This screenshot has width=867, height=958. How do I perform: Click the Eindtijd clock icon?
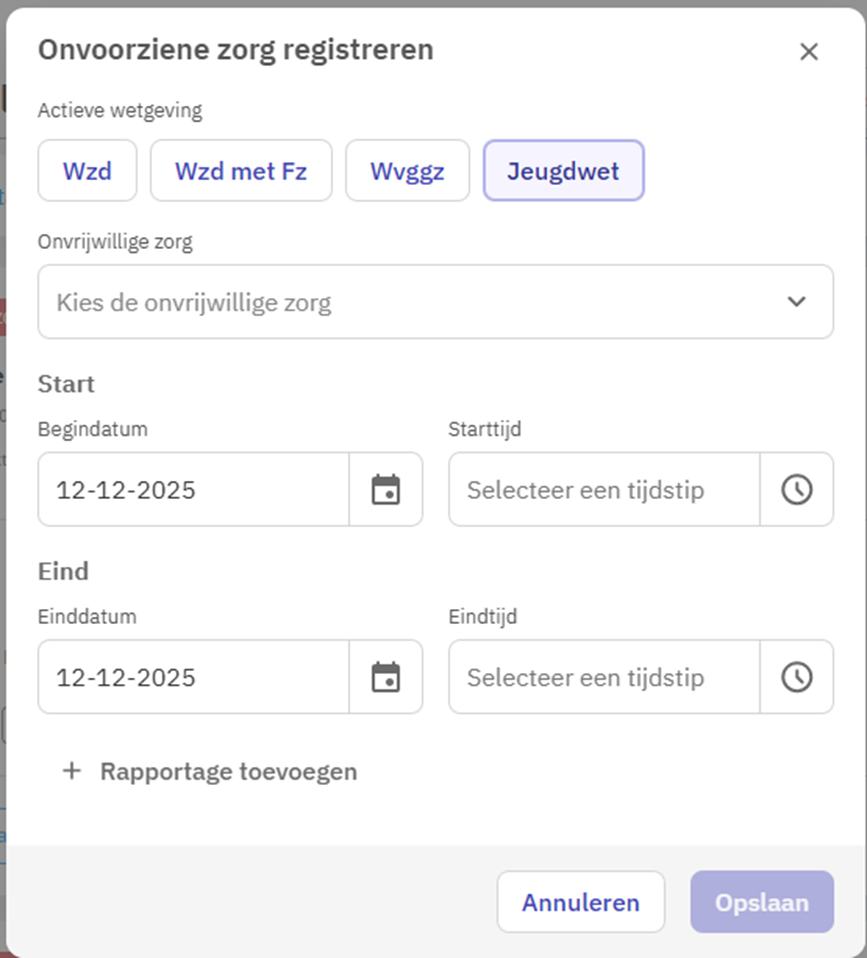coord(796,677)
